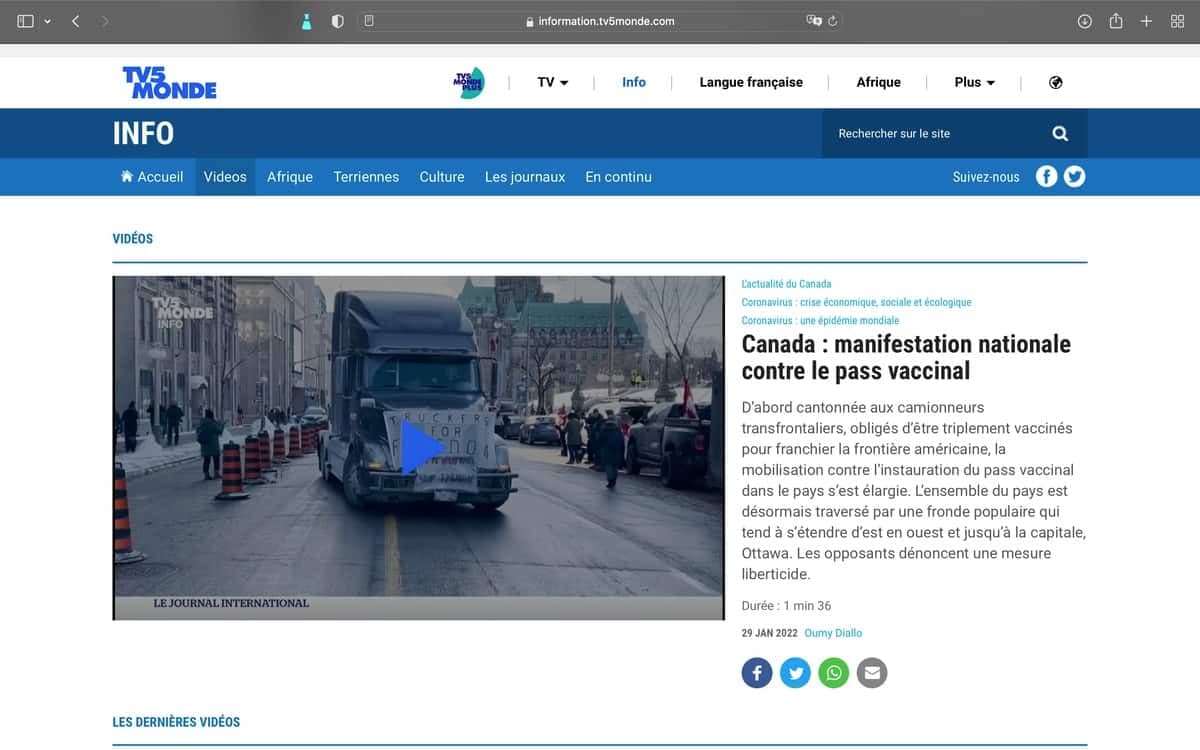Select the Afrique tab in blue navbar
Image resolution: width=1200 pixels, height=750 pixels.
(289, 177)
